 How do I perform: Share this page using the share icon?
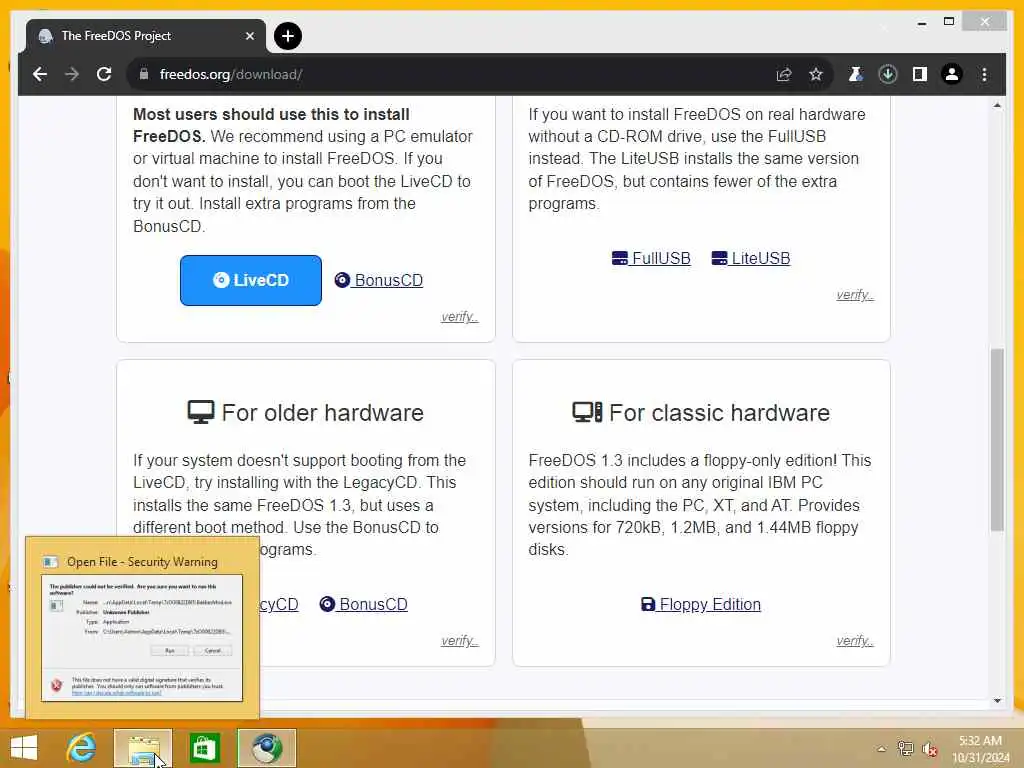[784, 74]
